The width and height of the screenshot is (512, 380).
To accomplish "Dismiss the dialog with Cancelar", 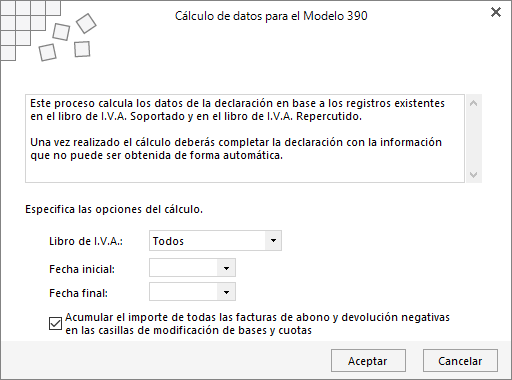I will [x=460, y=361].
